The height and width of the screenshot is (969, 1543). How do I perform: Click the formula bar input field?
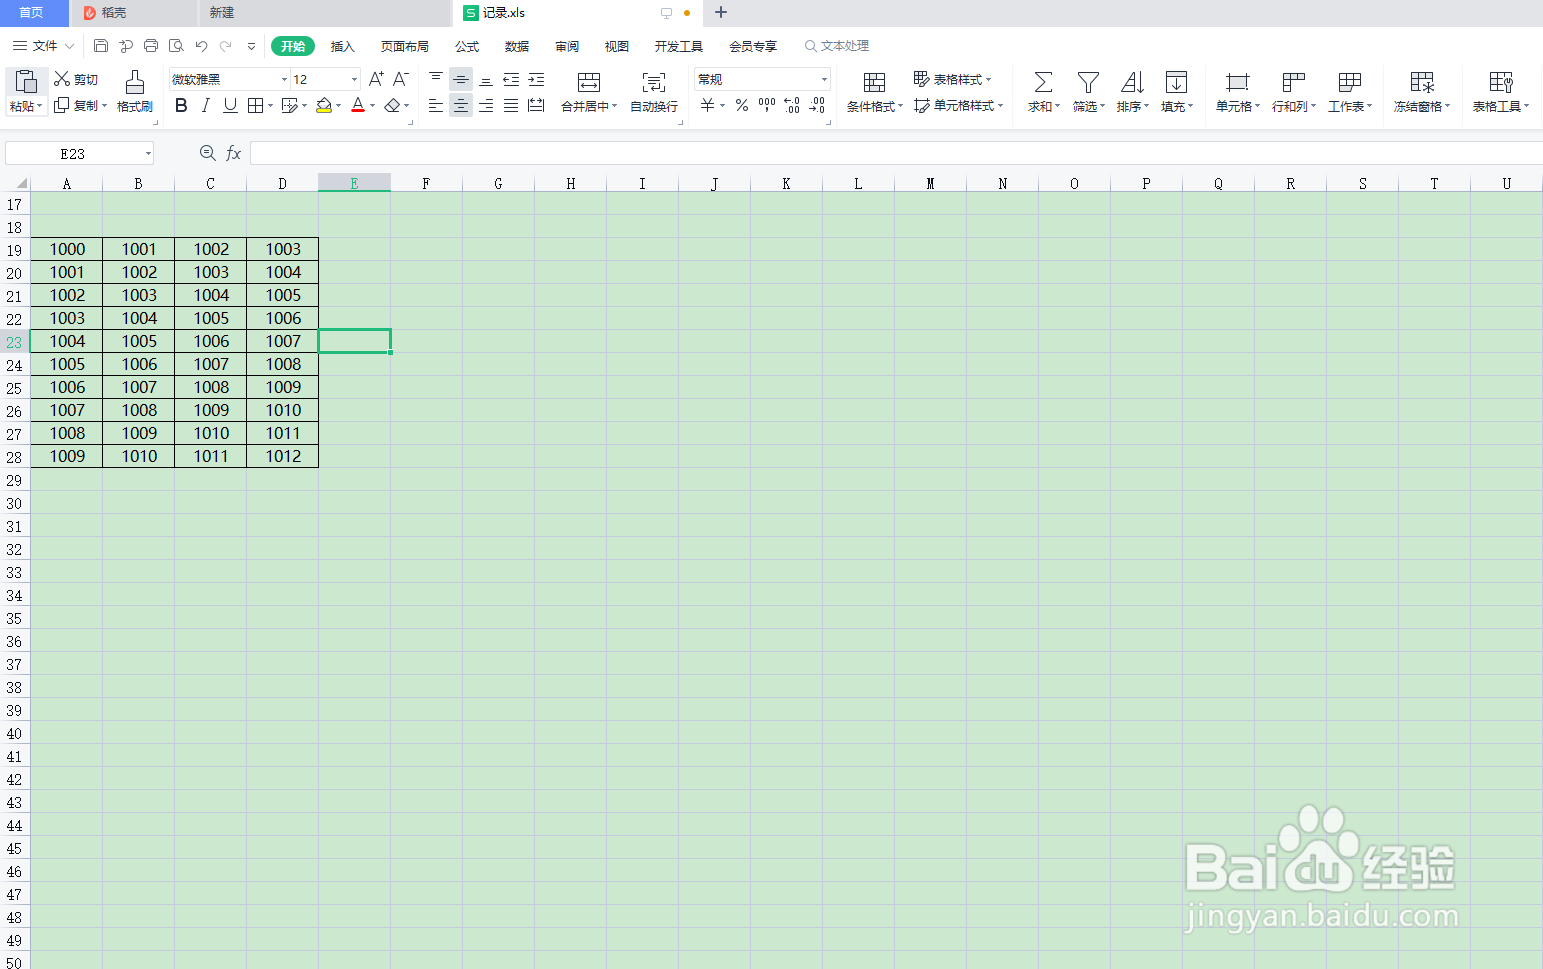tap(896, 153)
